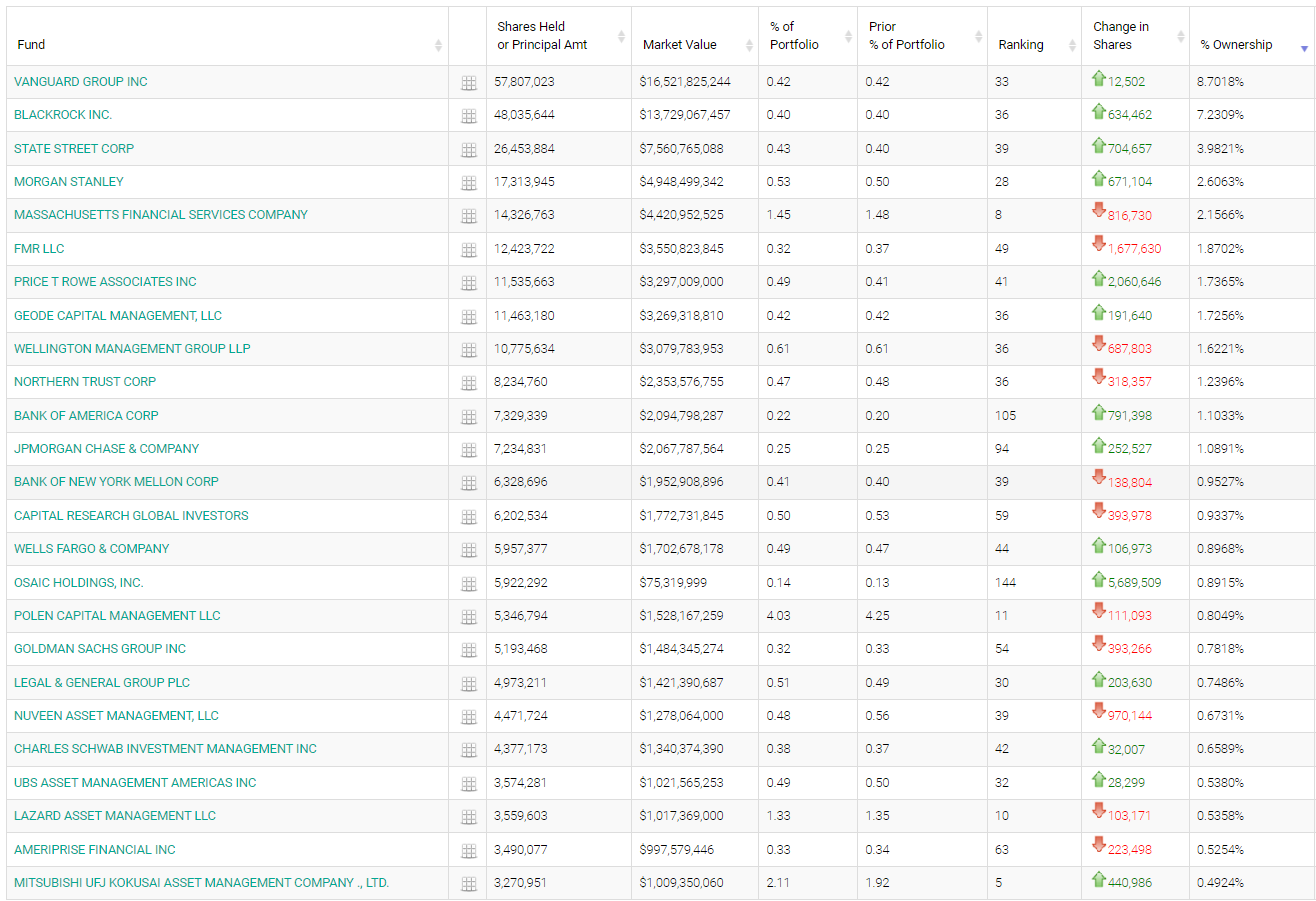Open GEODE CAPITAL MANAGEMENT, LLC link
The height and width of the screenshot is (901, 1316).
click(x=118, y=316)
